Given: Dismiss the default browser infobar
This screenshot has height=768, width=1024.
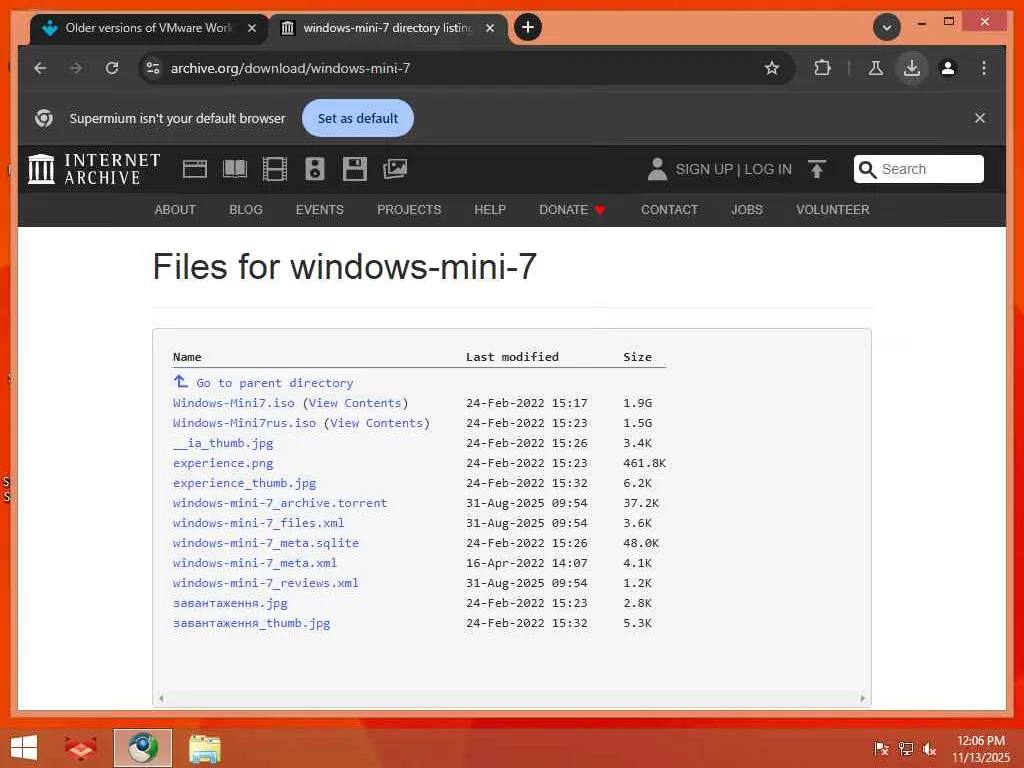Looking at the screenshot, I should [x=980, y=118].
